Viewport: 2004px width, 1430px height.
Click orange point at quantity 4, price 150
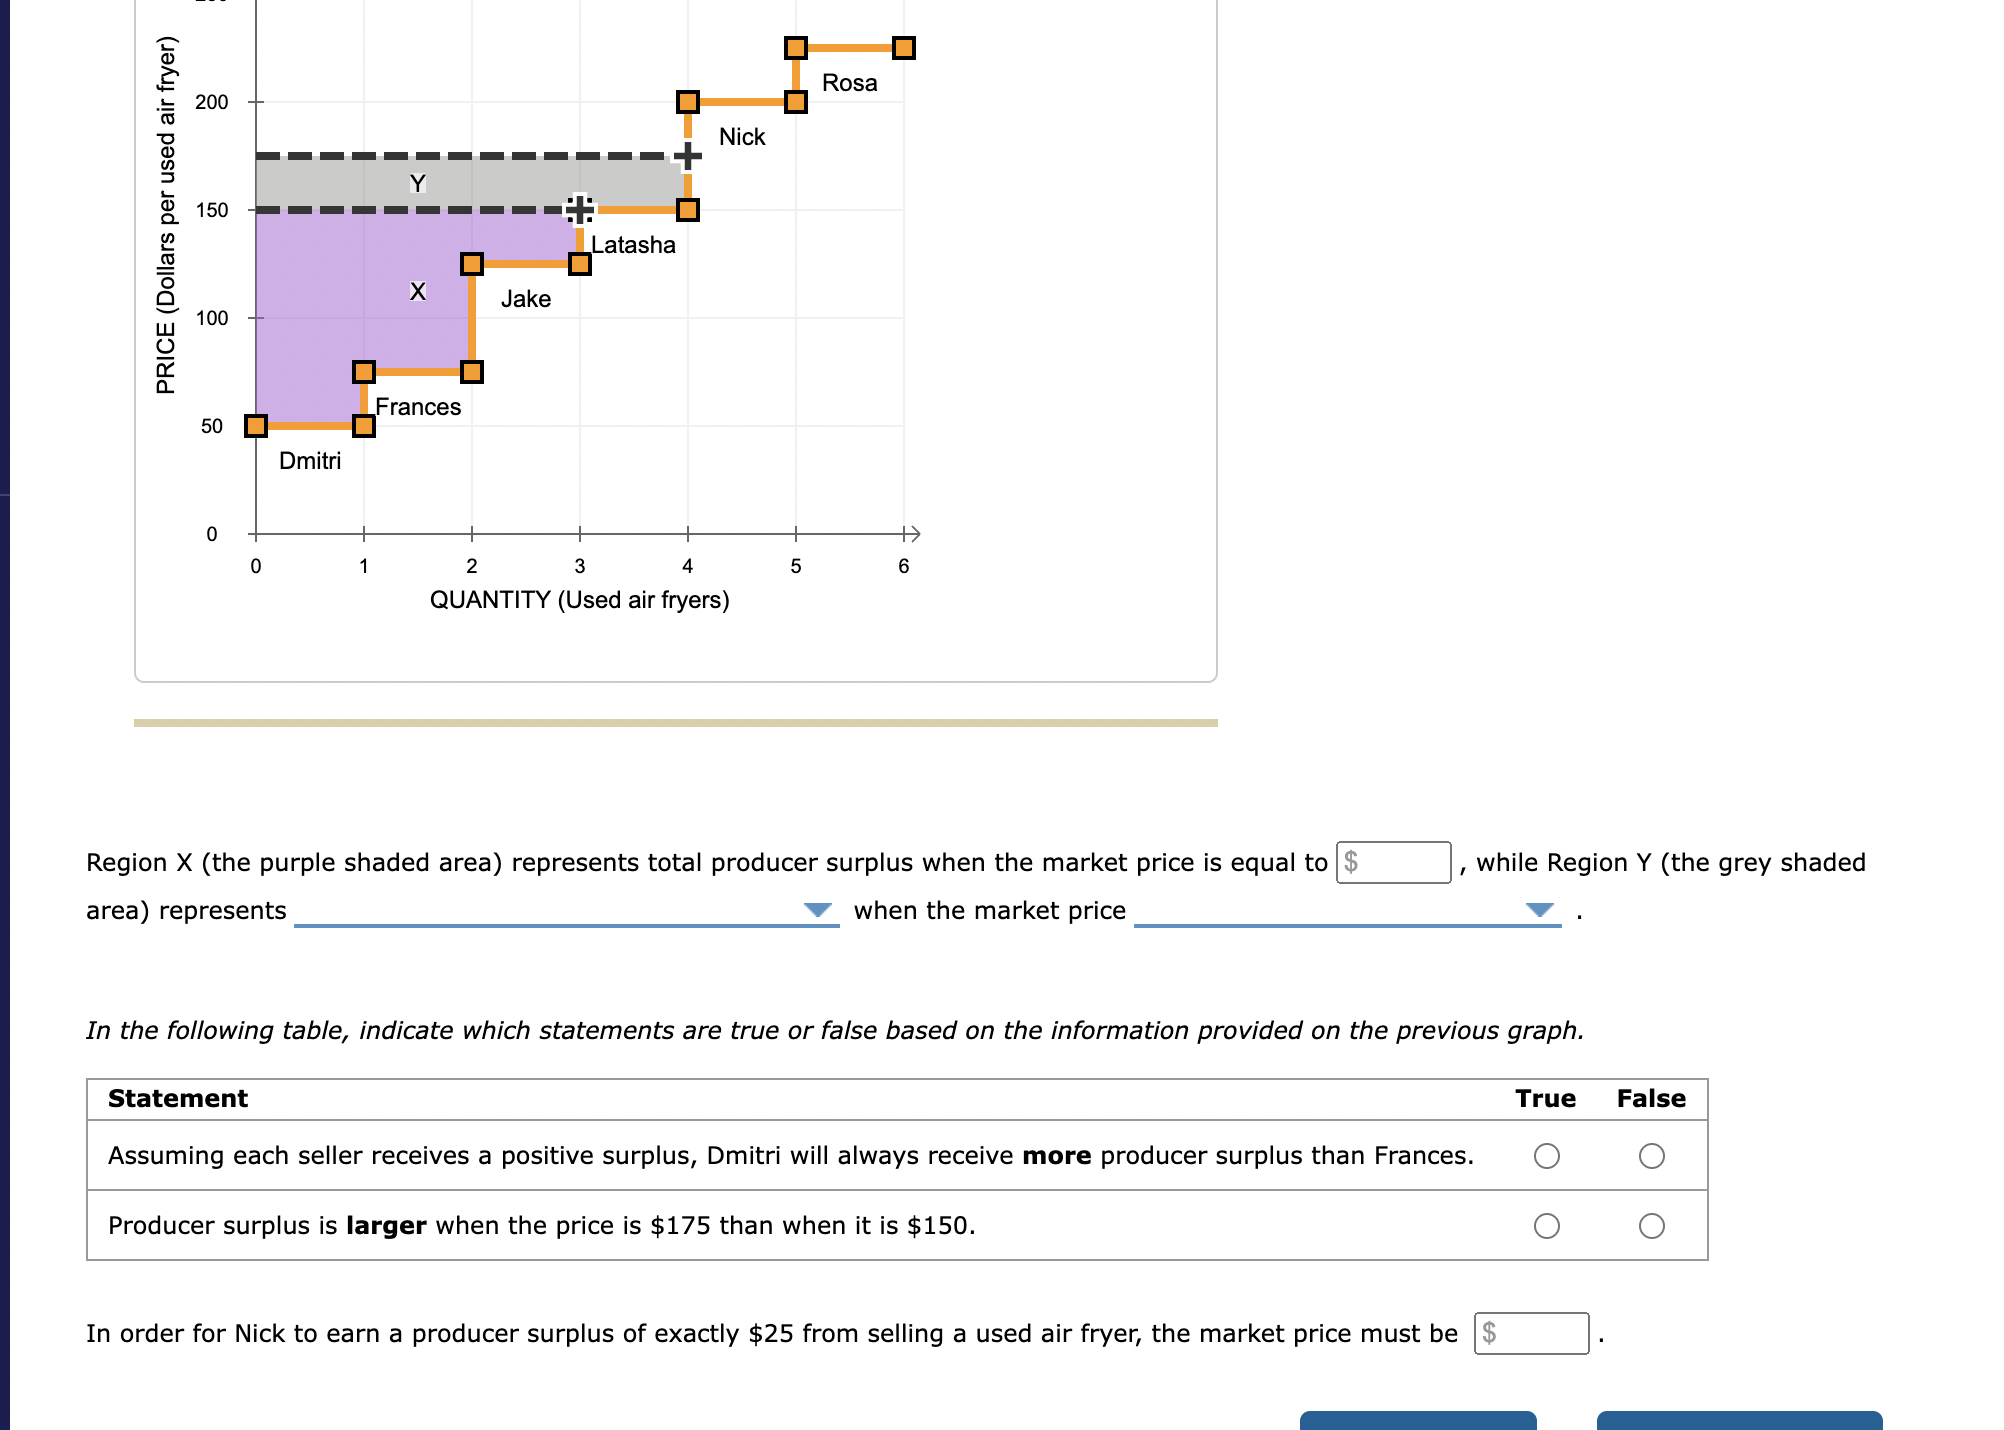pyautogui.click(x=688, y=210)
